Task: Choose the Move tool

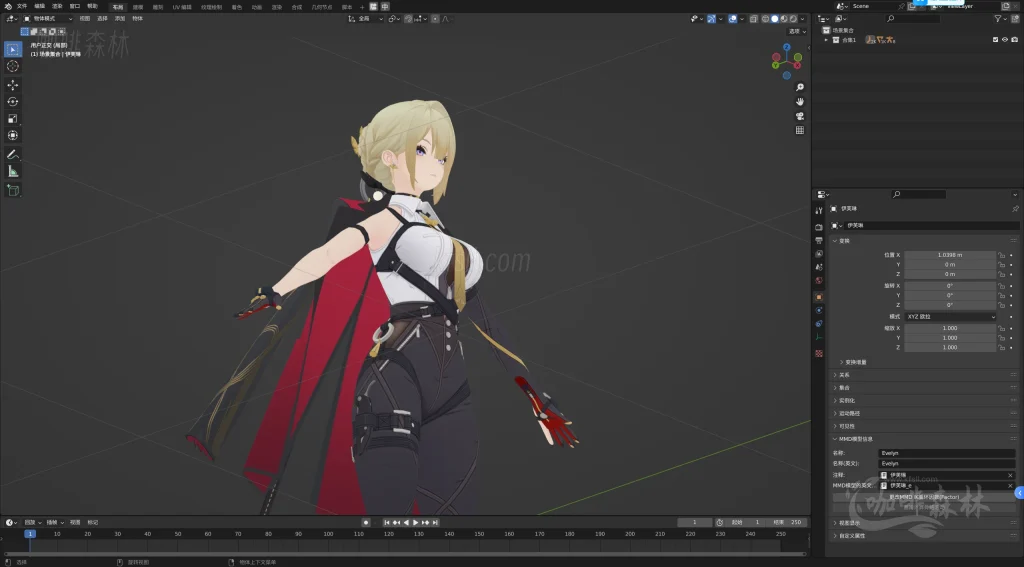Action: pyautogui.click(x=12, y=85)
